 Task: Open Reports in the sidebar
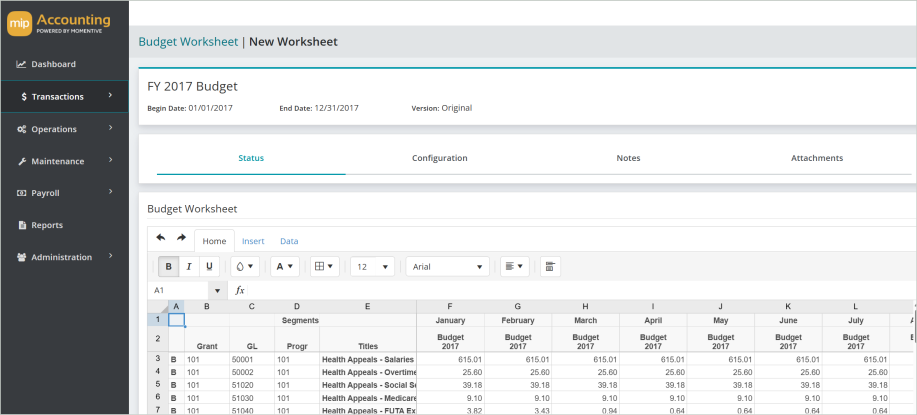tap(47, 225)
